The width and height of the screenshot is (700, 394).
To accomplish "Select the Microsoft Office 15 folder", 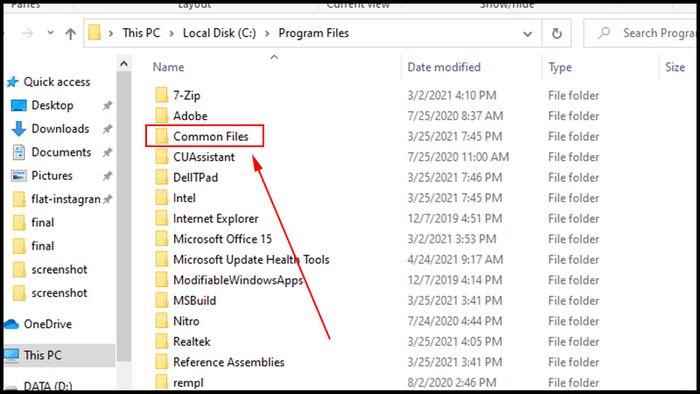I will (222, 239).
